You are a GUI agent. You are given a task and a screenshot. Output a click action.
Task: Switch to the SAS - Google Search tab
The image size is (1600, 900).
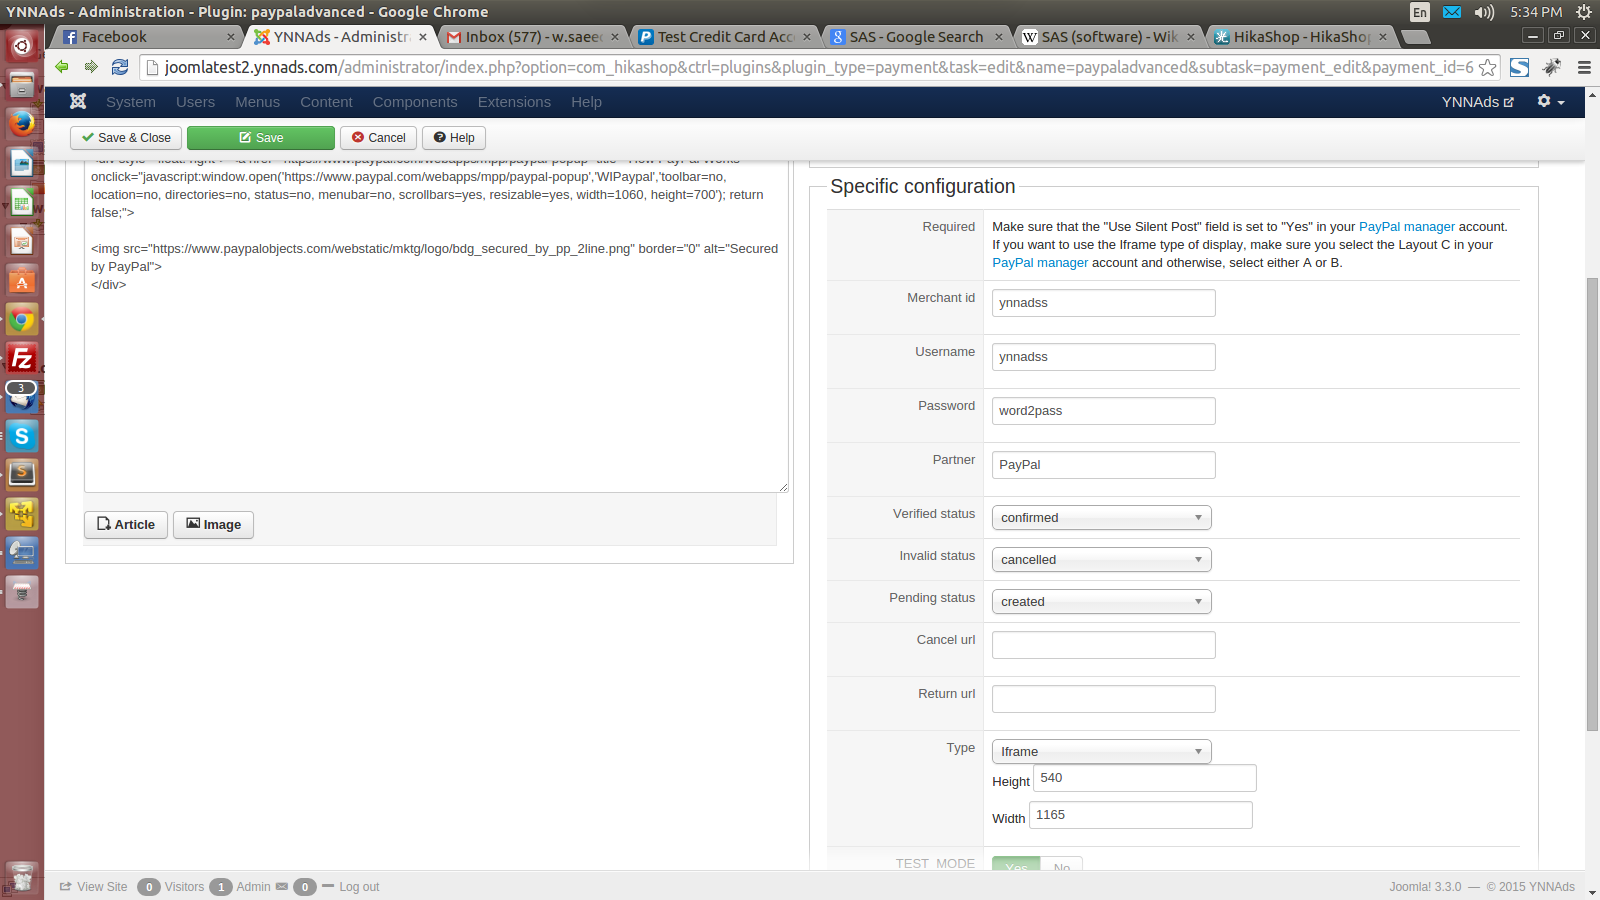click(917, 37)
